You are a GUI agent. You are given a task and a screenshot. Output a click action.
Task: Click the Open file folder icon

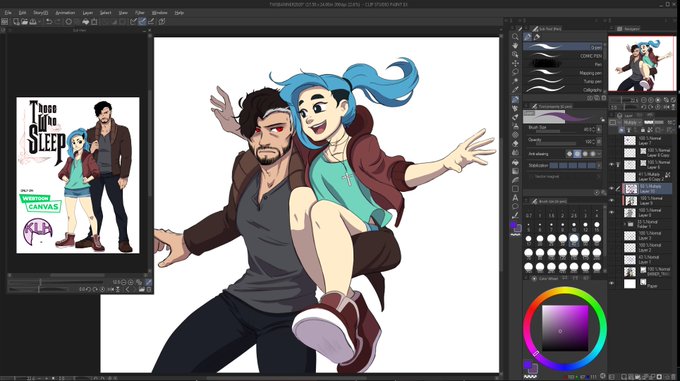[x=24, y=21]
